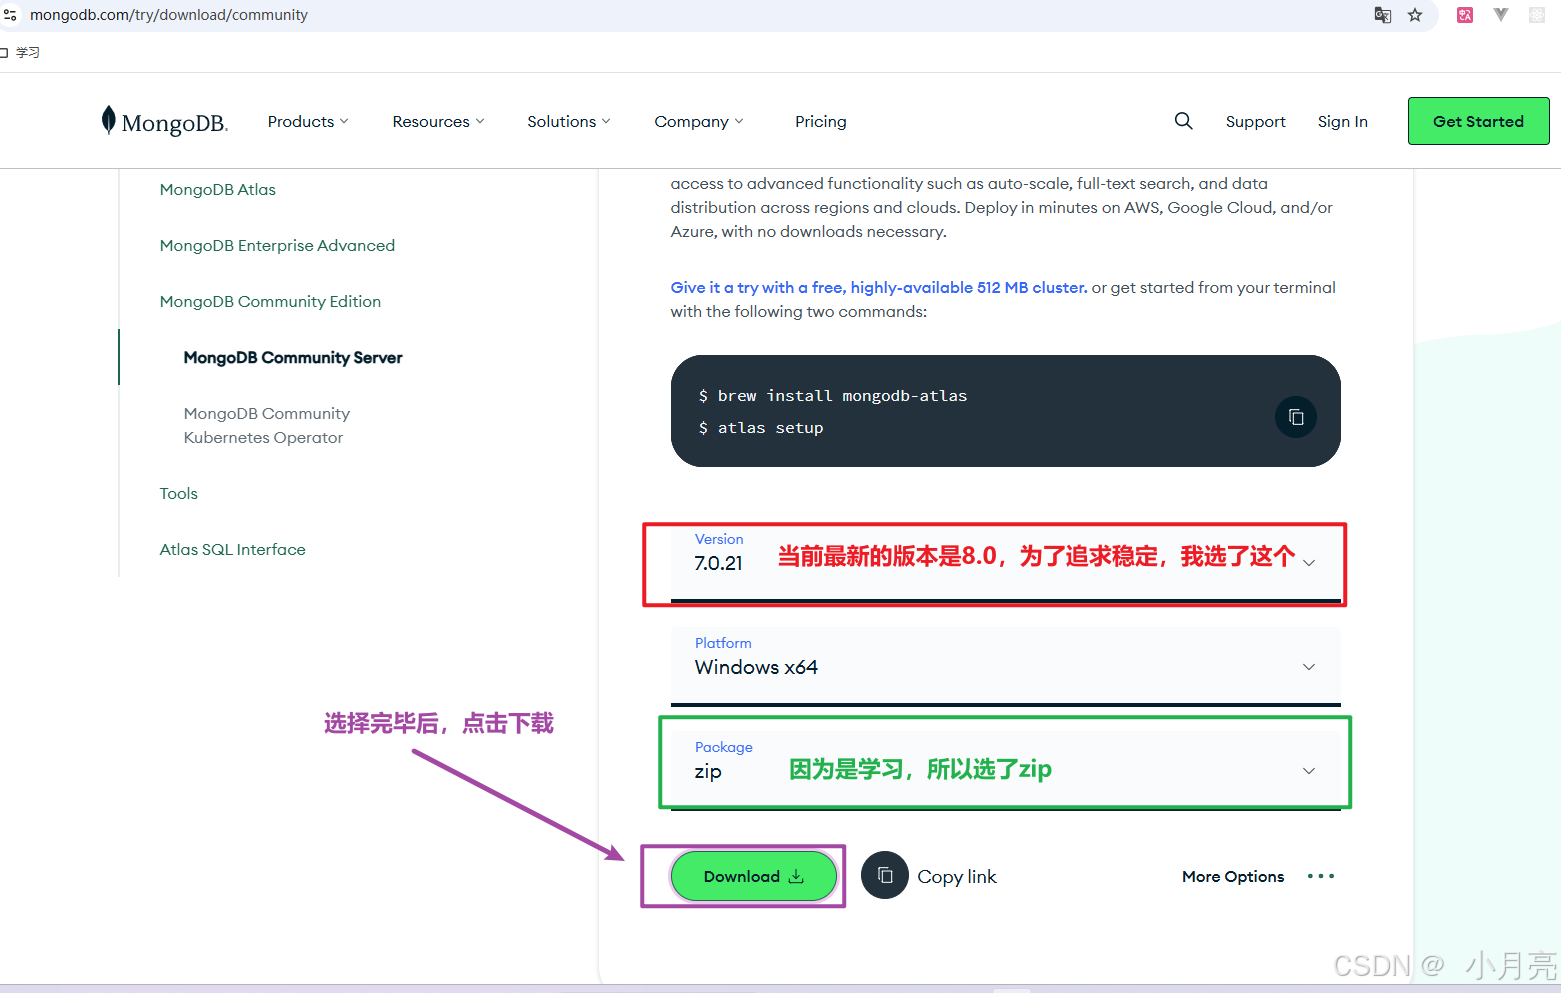1561x993 pixels.
Task: Click the copy link clipboard icon
Action: (885, 876)
